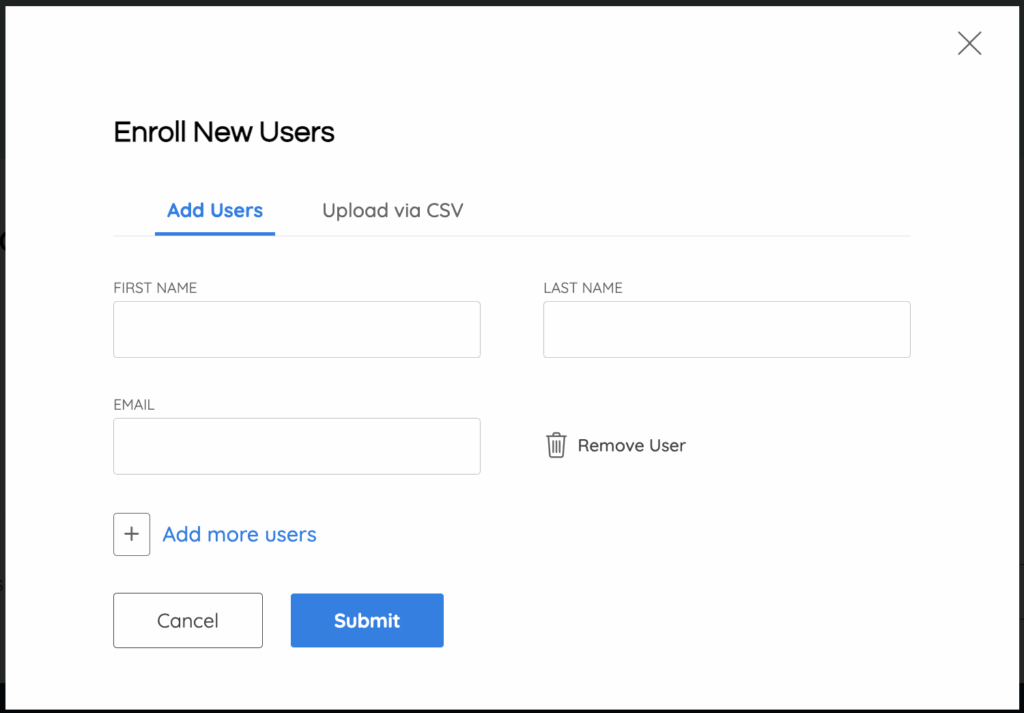Click the EMAIL field label

tap(134, 405)
